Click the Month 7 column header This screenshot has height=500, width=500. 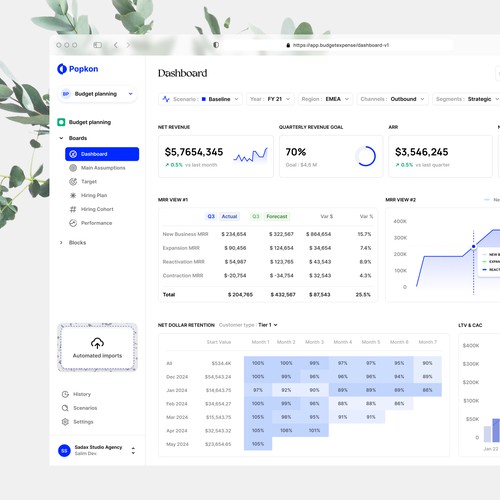428,342
